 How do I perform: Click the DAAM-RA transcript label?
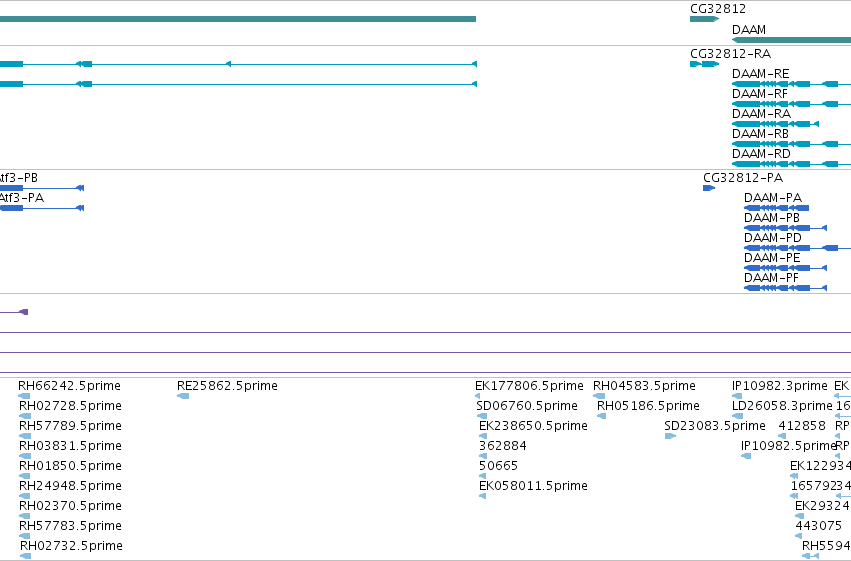pos(761,114)
